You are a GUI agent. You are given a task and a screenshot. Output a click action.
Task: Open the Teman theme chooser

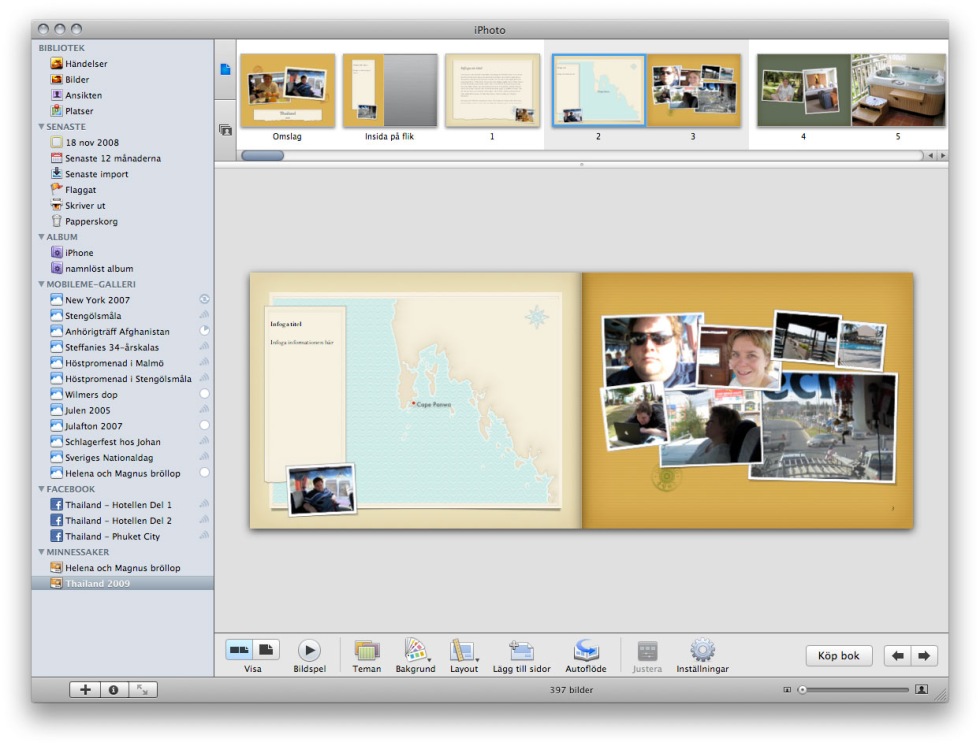367,650
